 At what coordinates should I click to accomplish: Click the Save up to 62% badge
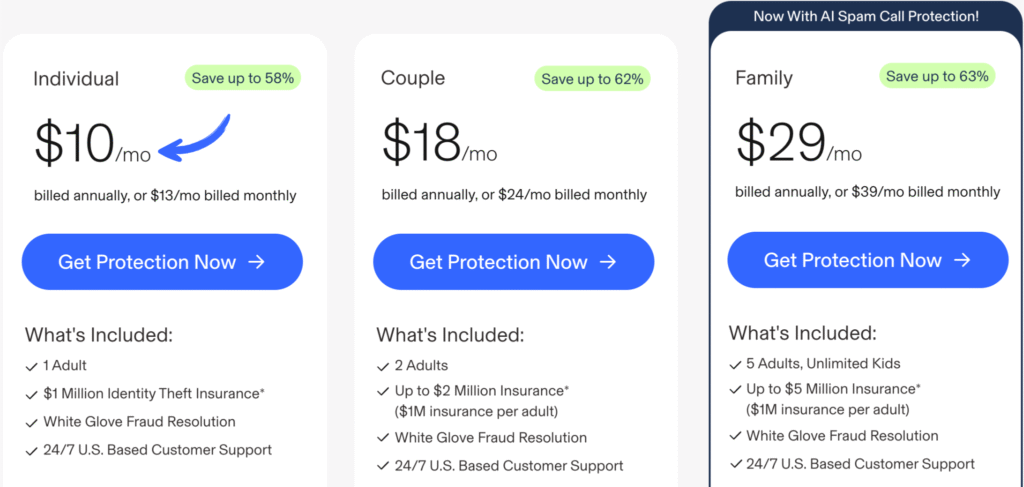(594, 78)
